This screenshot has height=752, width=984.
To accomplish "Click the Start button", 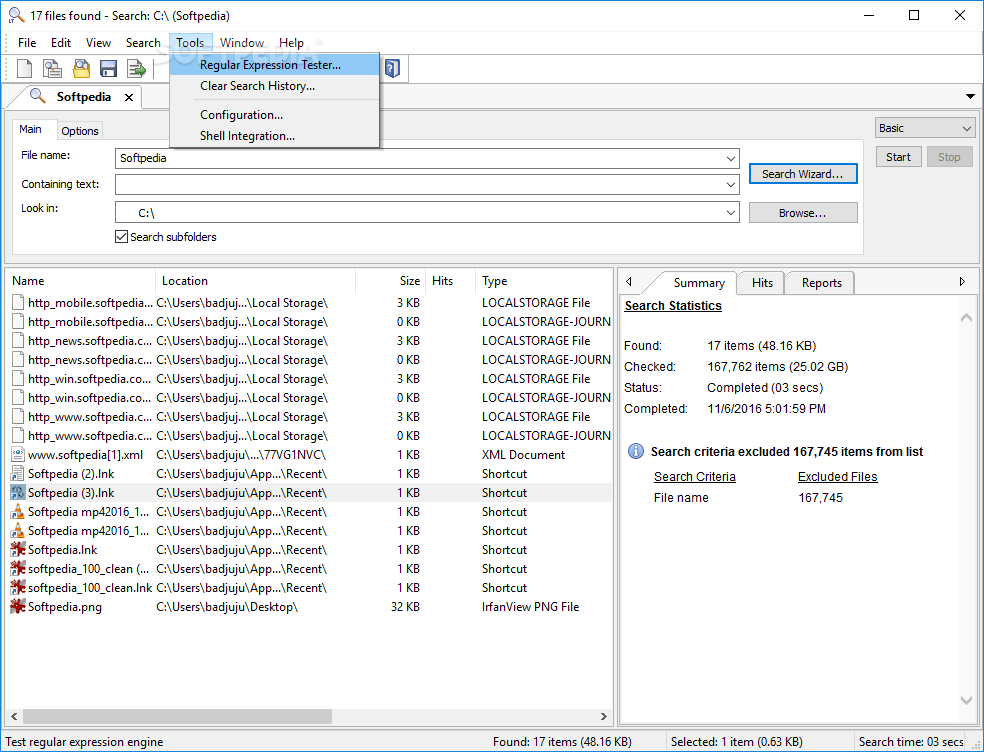I will point(898,157).
